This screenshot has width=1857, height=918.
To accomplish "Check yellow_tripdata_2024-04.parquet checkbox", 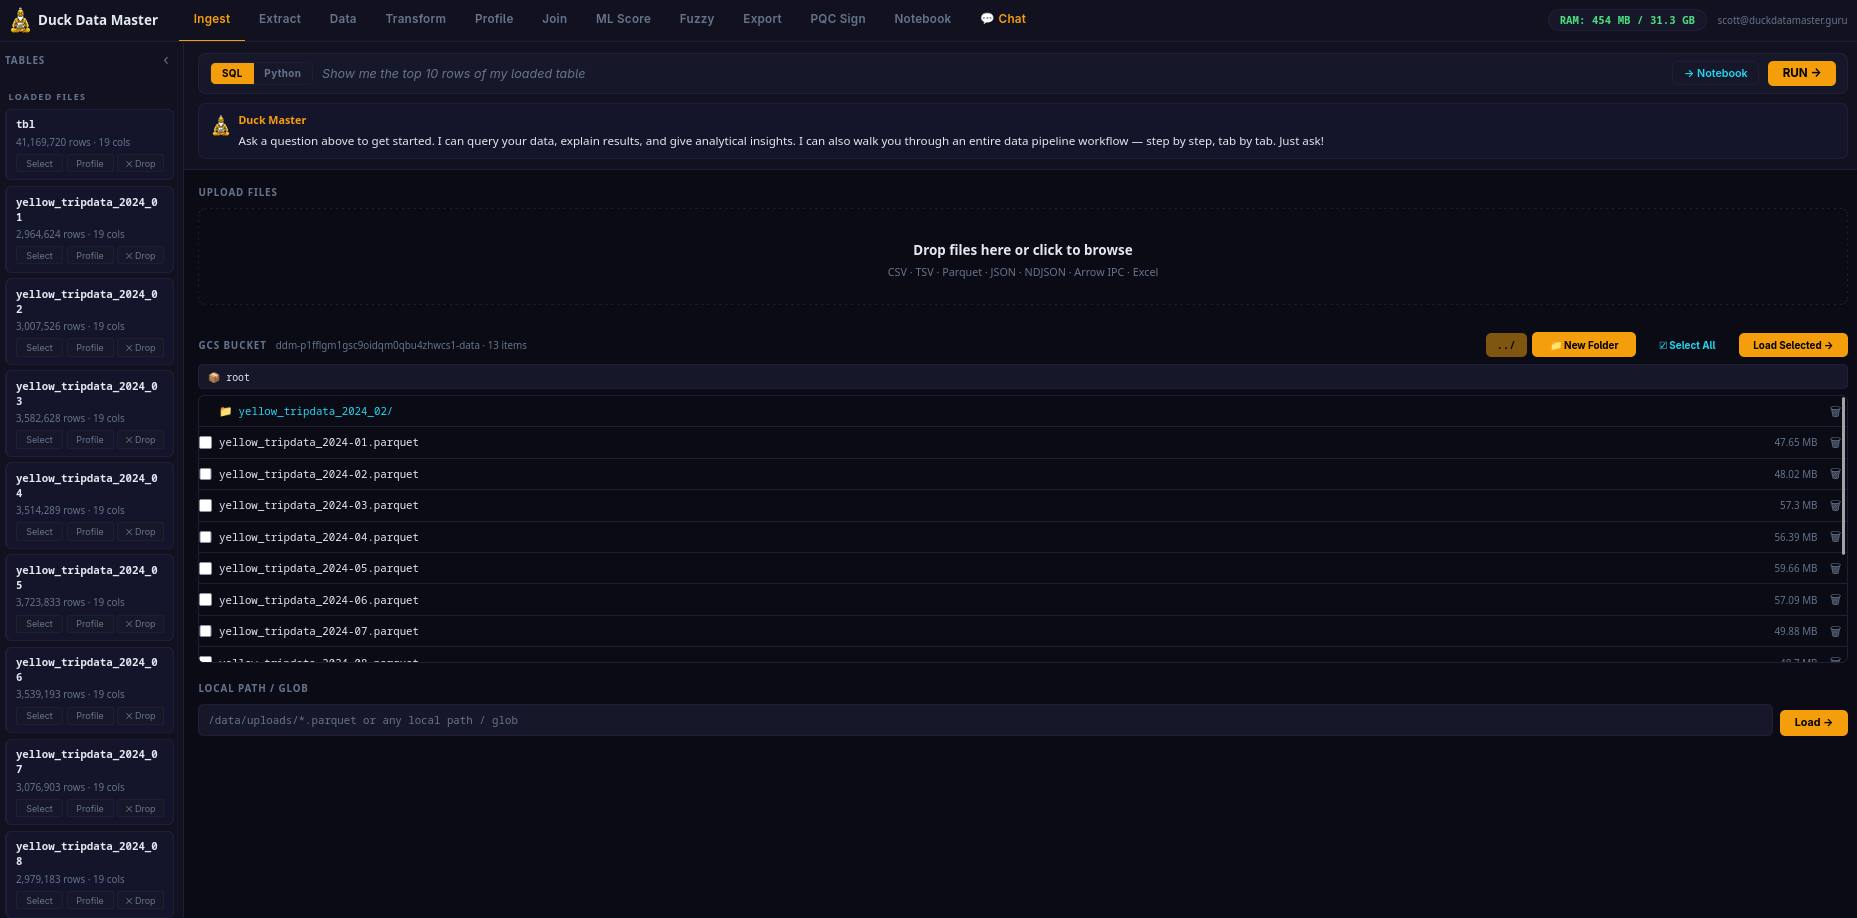I will tap(205, 537).
